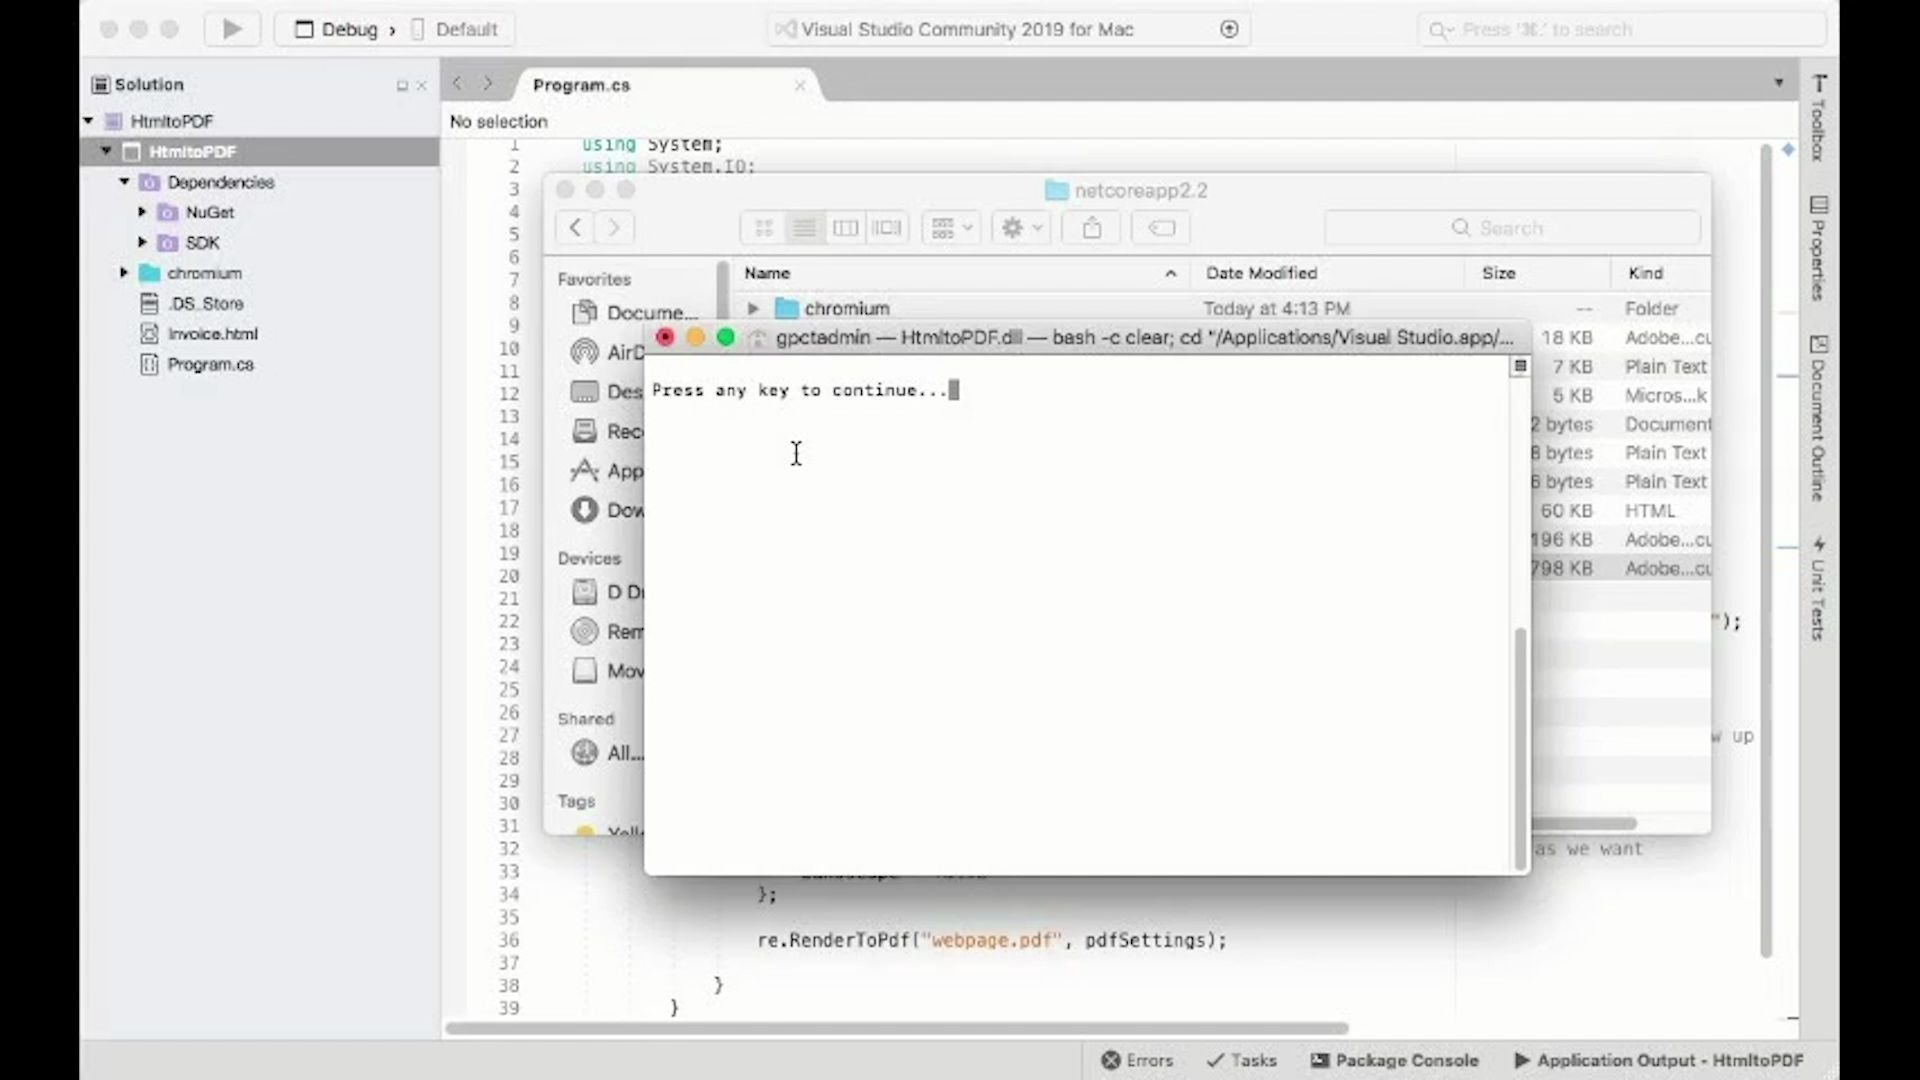Image resolution: width=1920 pixels, height=1080 pixels.
Task: Open Recents in Finder sidebar
Action: [606, 431]
